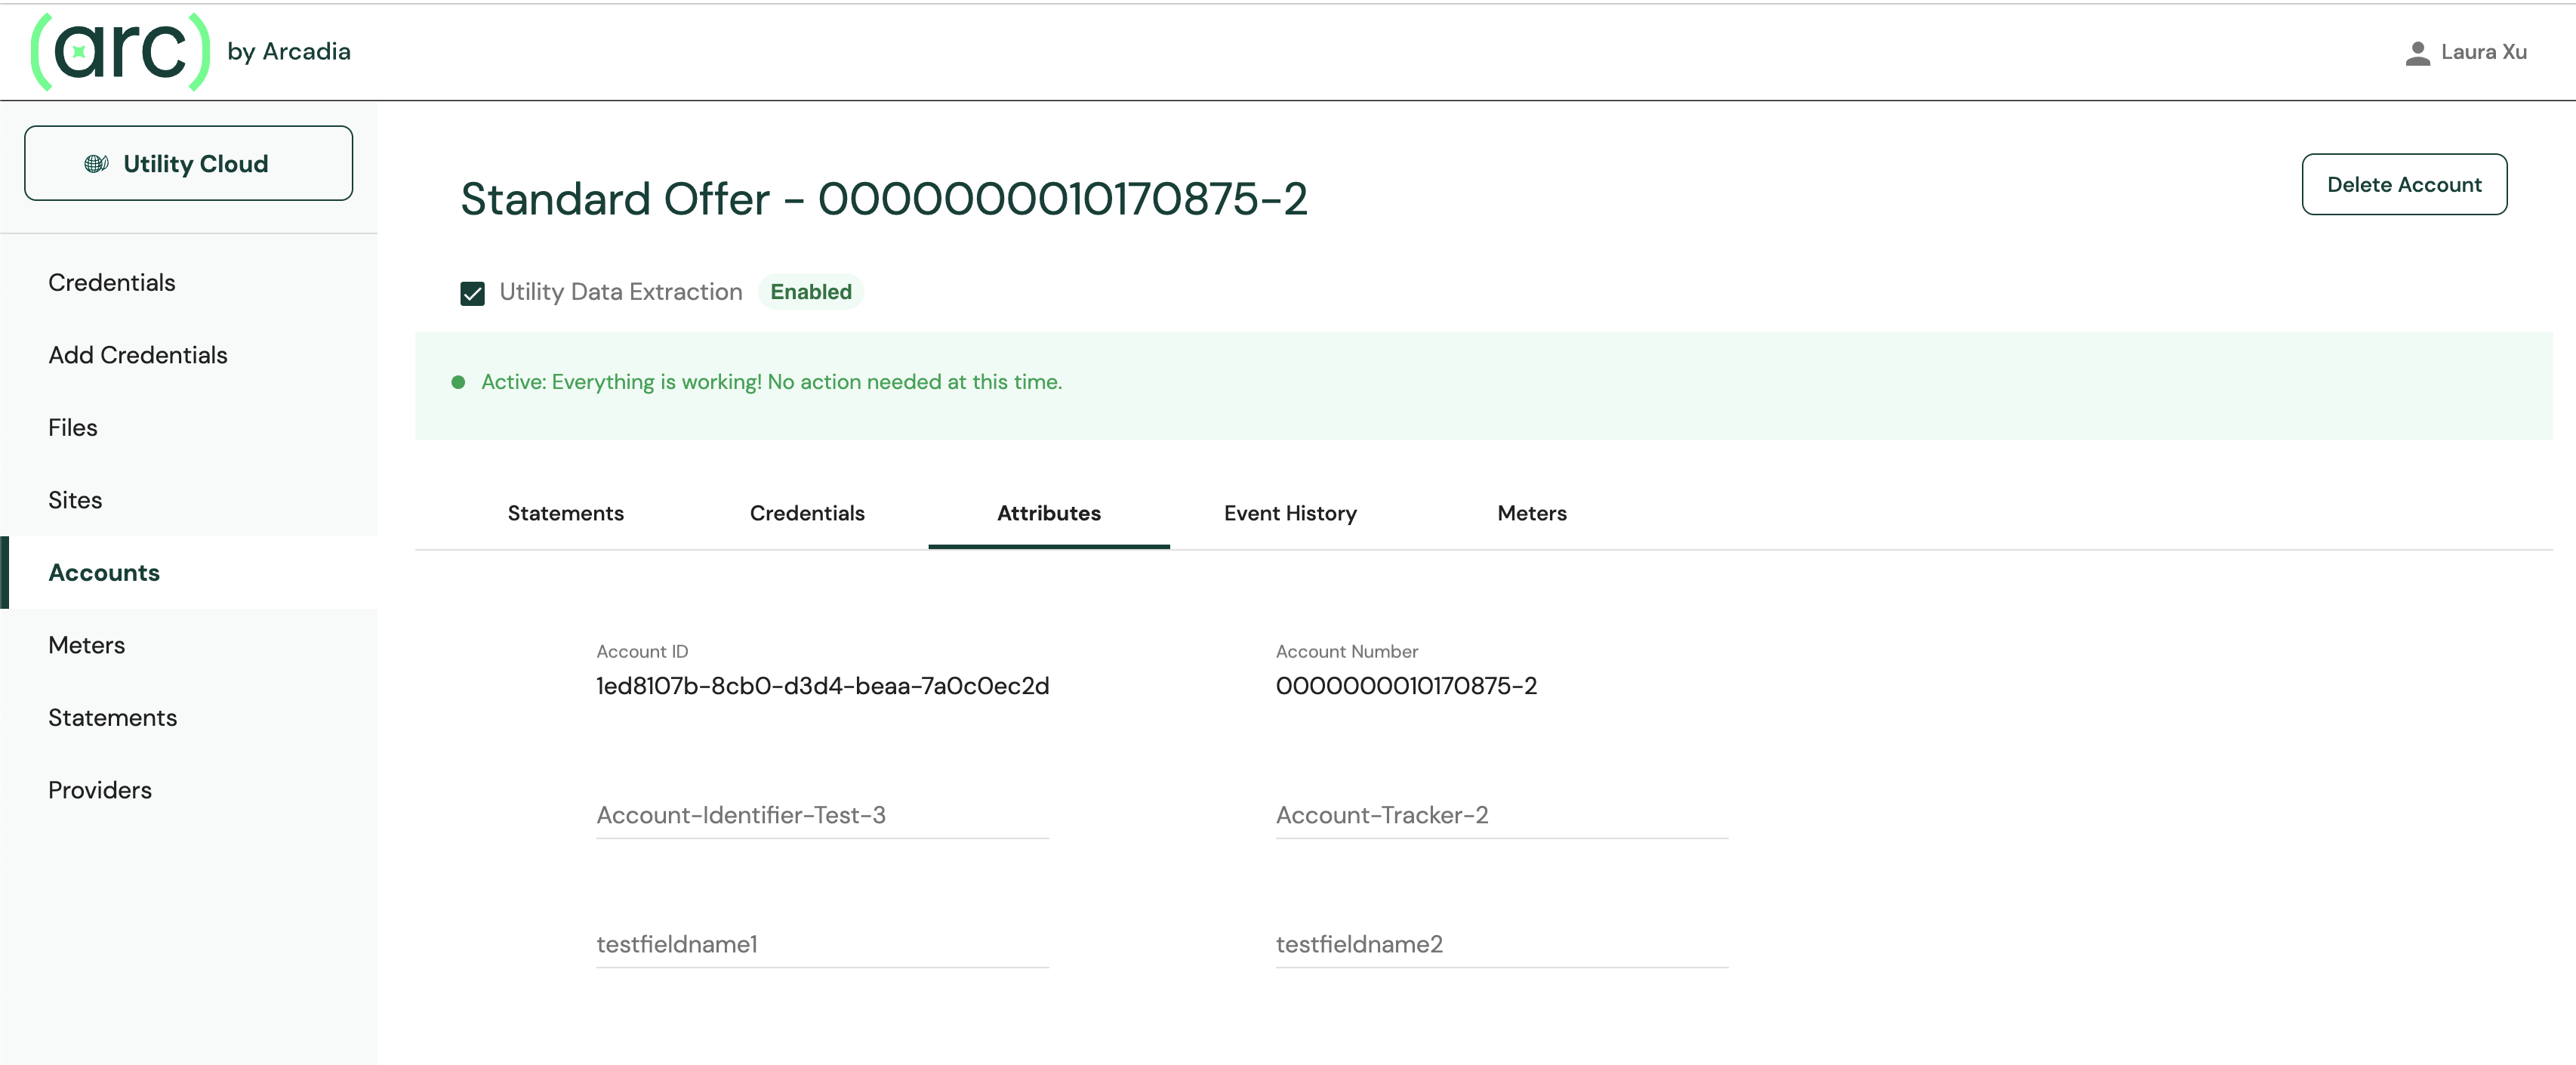
Task: Uncheck the Utility Data Extraction checkbox
Action: (472, 293)
